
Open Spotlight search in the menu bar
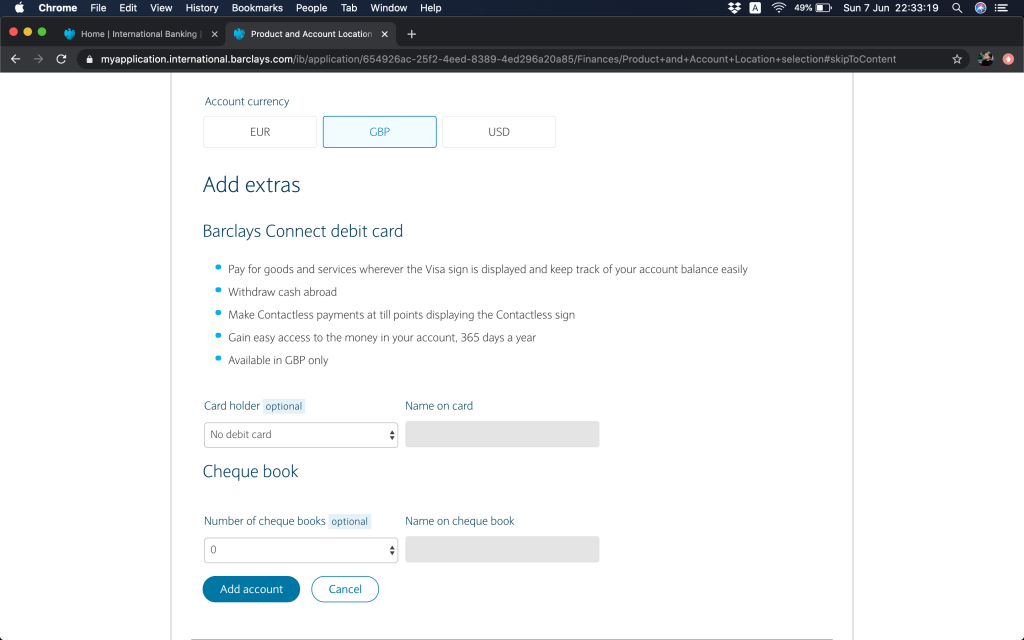(x=957, y=8)
